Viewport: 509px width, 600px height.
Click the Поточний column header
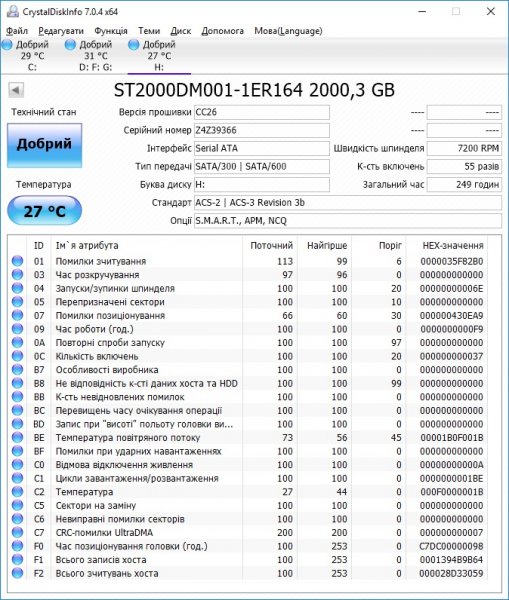270,246
